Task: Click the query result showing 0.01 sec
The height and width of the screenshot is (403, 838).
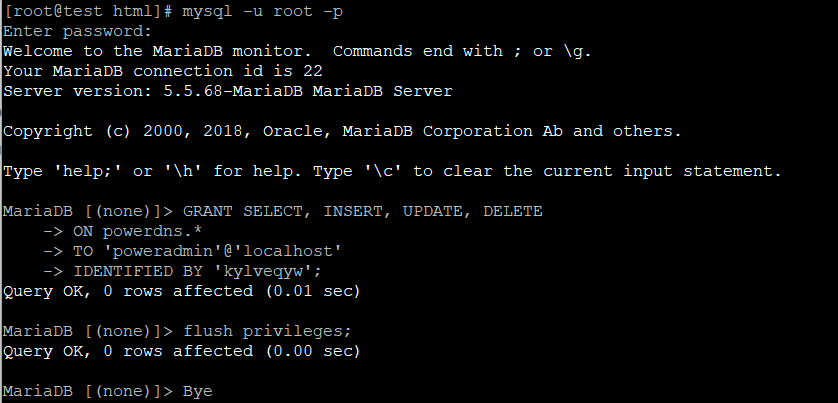Action: [x=180, y=291]
